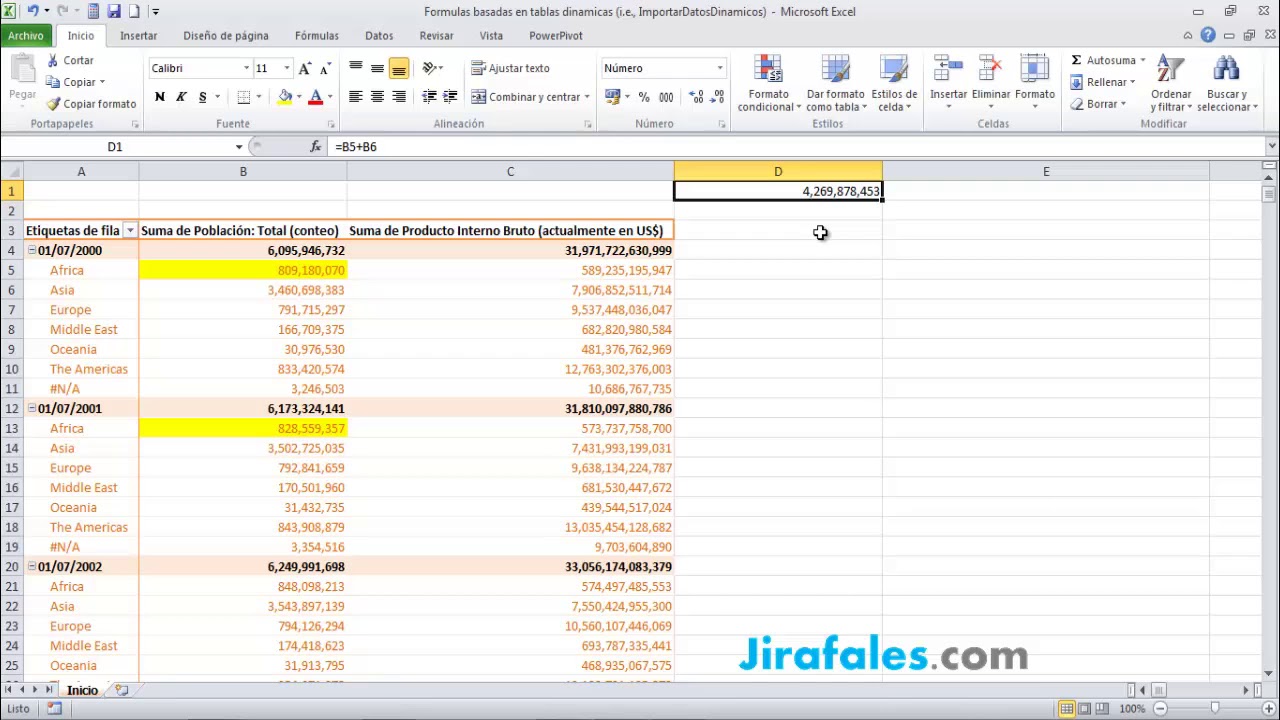Screen dimensions: 1280x720
Task: Open Formato condicional menu
Action: click(768, 84)
